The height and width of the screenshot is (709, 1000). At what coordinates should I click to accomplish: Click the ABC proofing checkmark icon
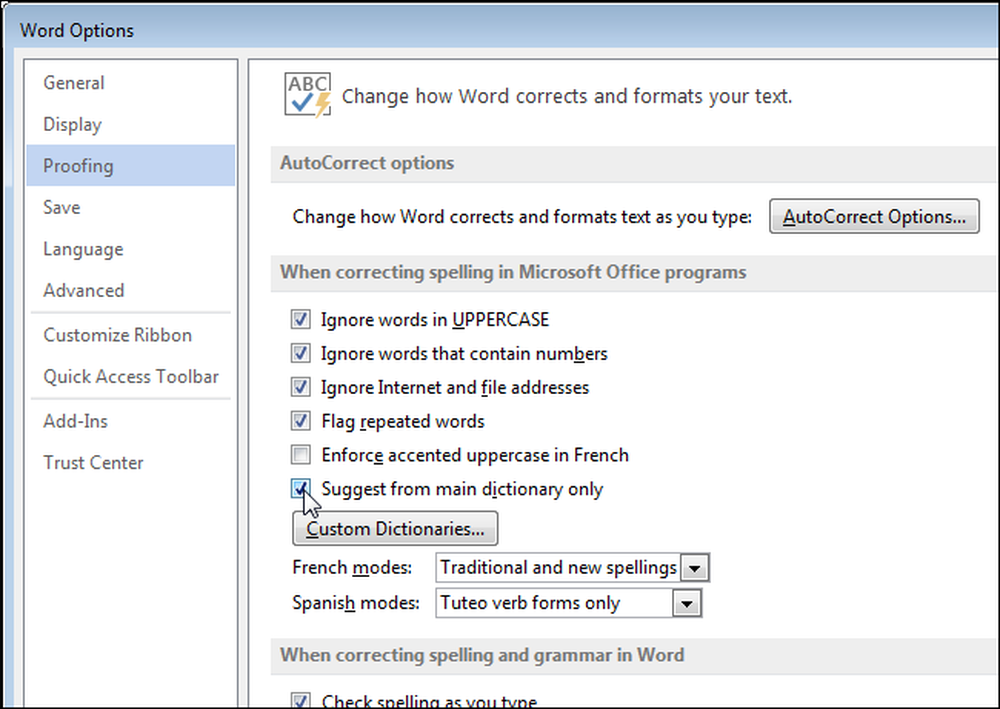click(x=308, y=95)
